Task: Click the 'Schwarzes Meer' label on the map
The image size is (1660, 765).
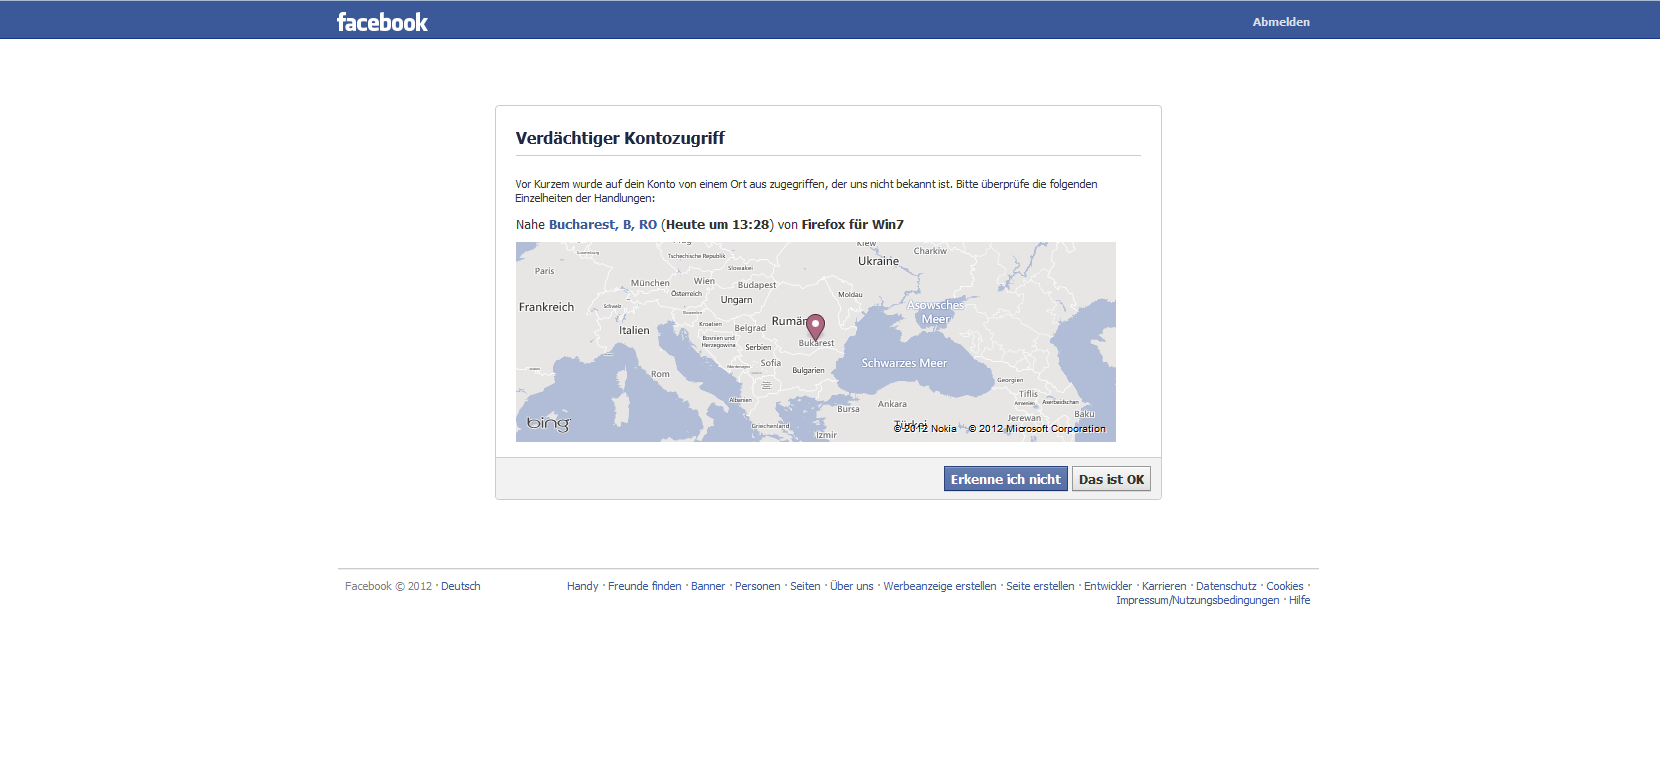Action: click(x=904, y=363)
